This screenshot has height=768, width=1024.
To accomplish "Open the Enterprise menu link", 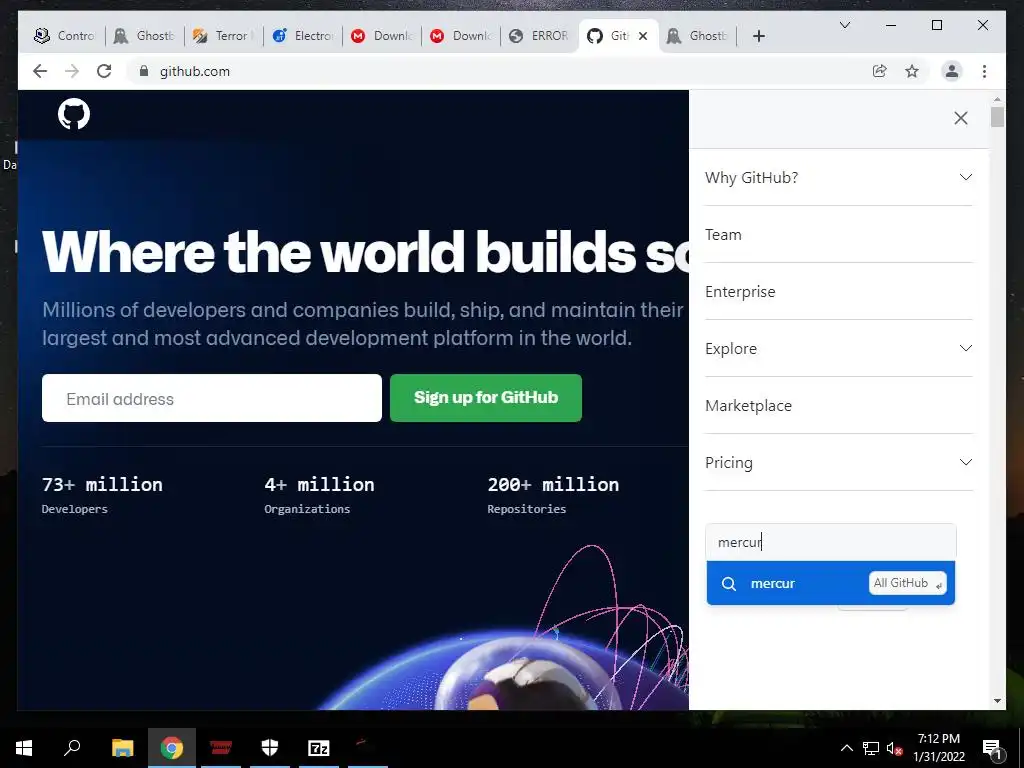I will 839,291.
